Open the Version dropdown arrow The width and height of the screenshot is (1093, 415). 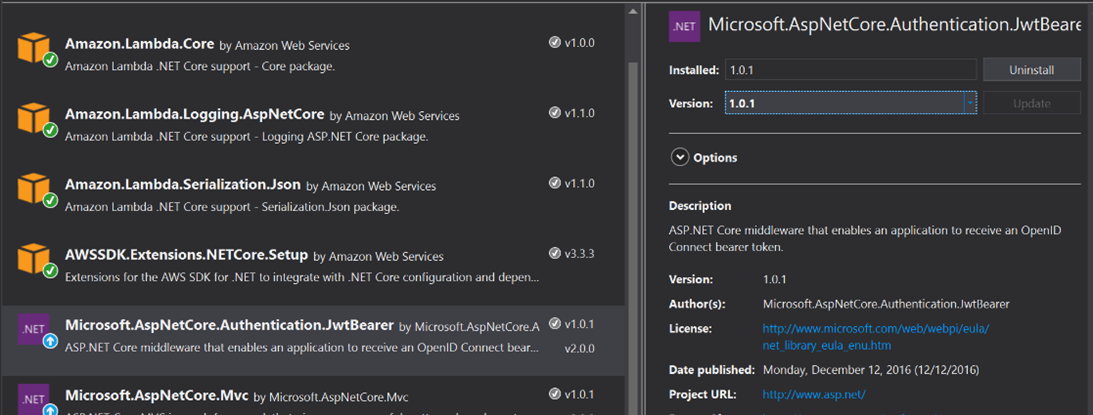click(970, 103)
